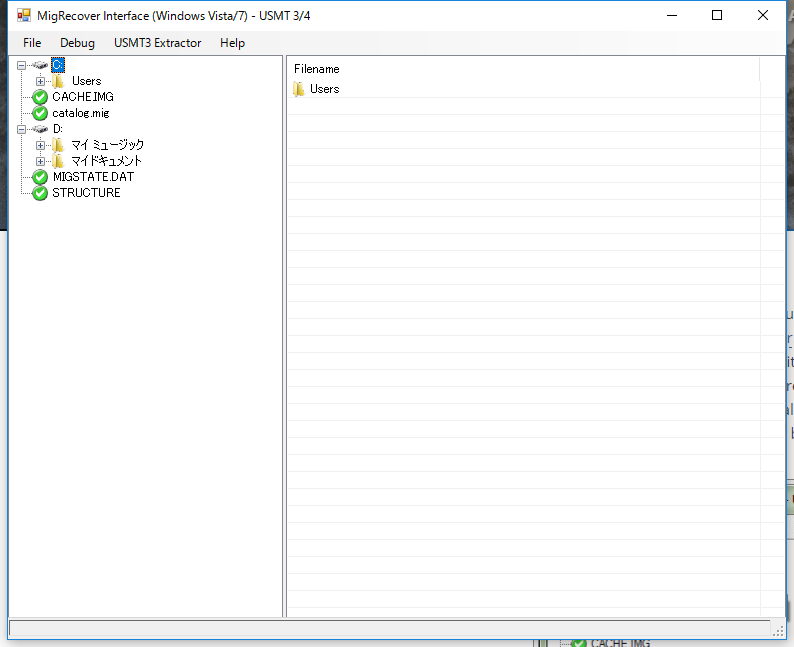
Task: Select MIGSTATE.DAT in the tree
Action: pos(94,177)
